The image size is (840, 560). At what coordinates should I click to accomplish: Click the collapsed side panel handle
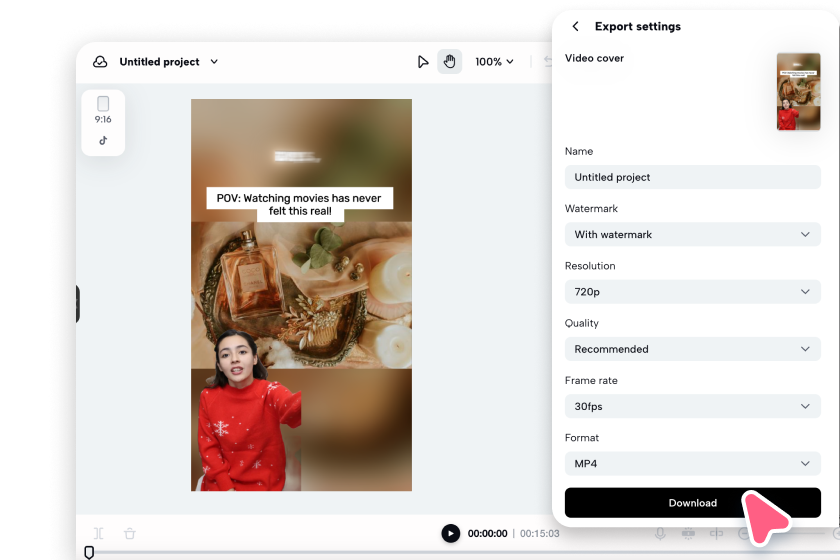click(78, 304)
